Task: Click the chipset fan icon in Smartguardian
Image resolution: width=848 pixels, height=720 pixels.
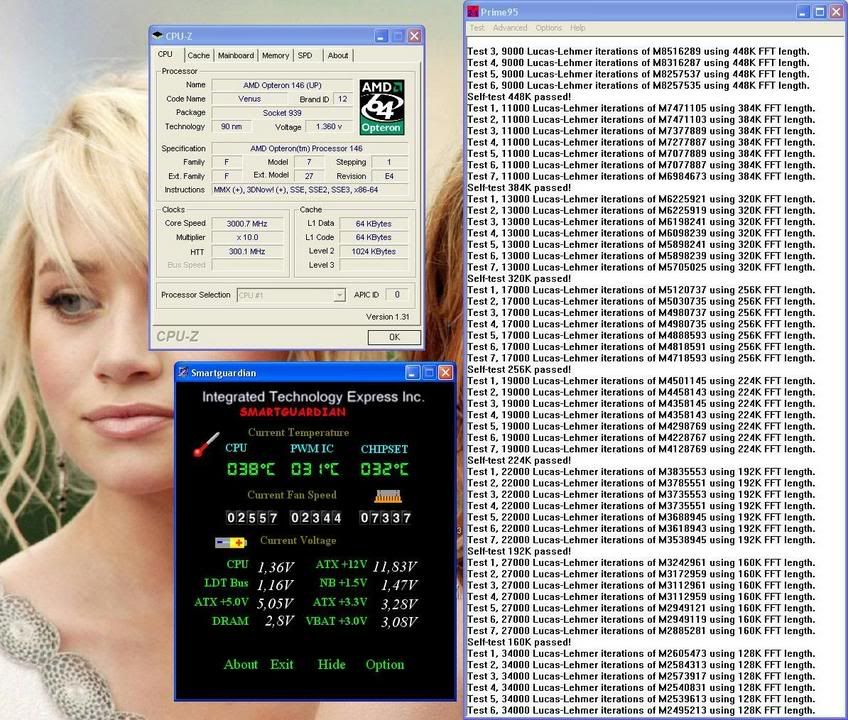Action: click(x=388, y=496)
